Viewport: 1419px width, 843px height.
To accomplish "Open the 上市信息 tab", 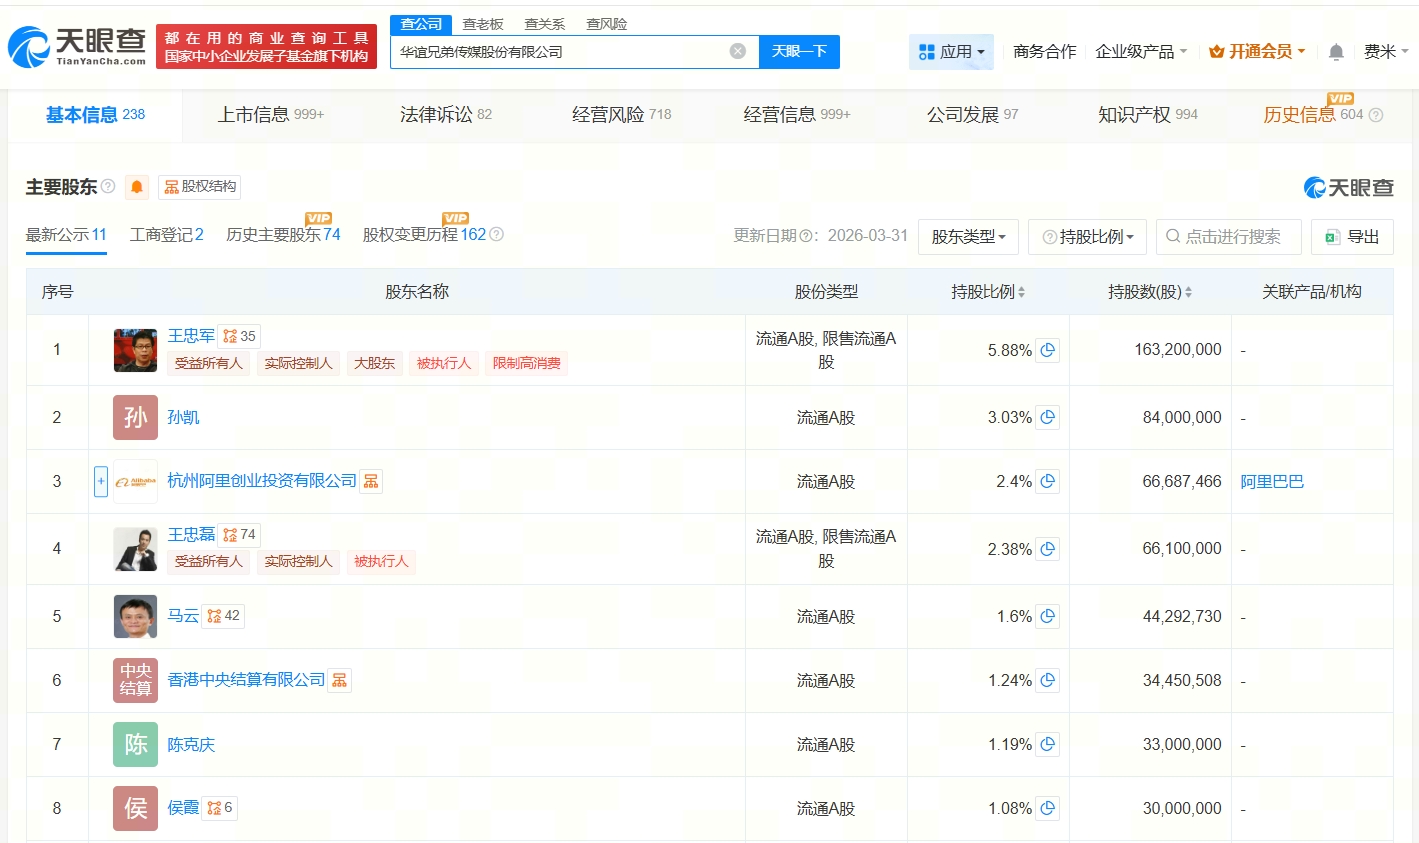I will (x=271, y=115).
